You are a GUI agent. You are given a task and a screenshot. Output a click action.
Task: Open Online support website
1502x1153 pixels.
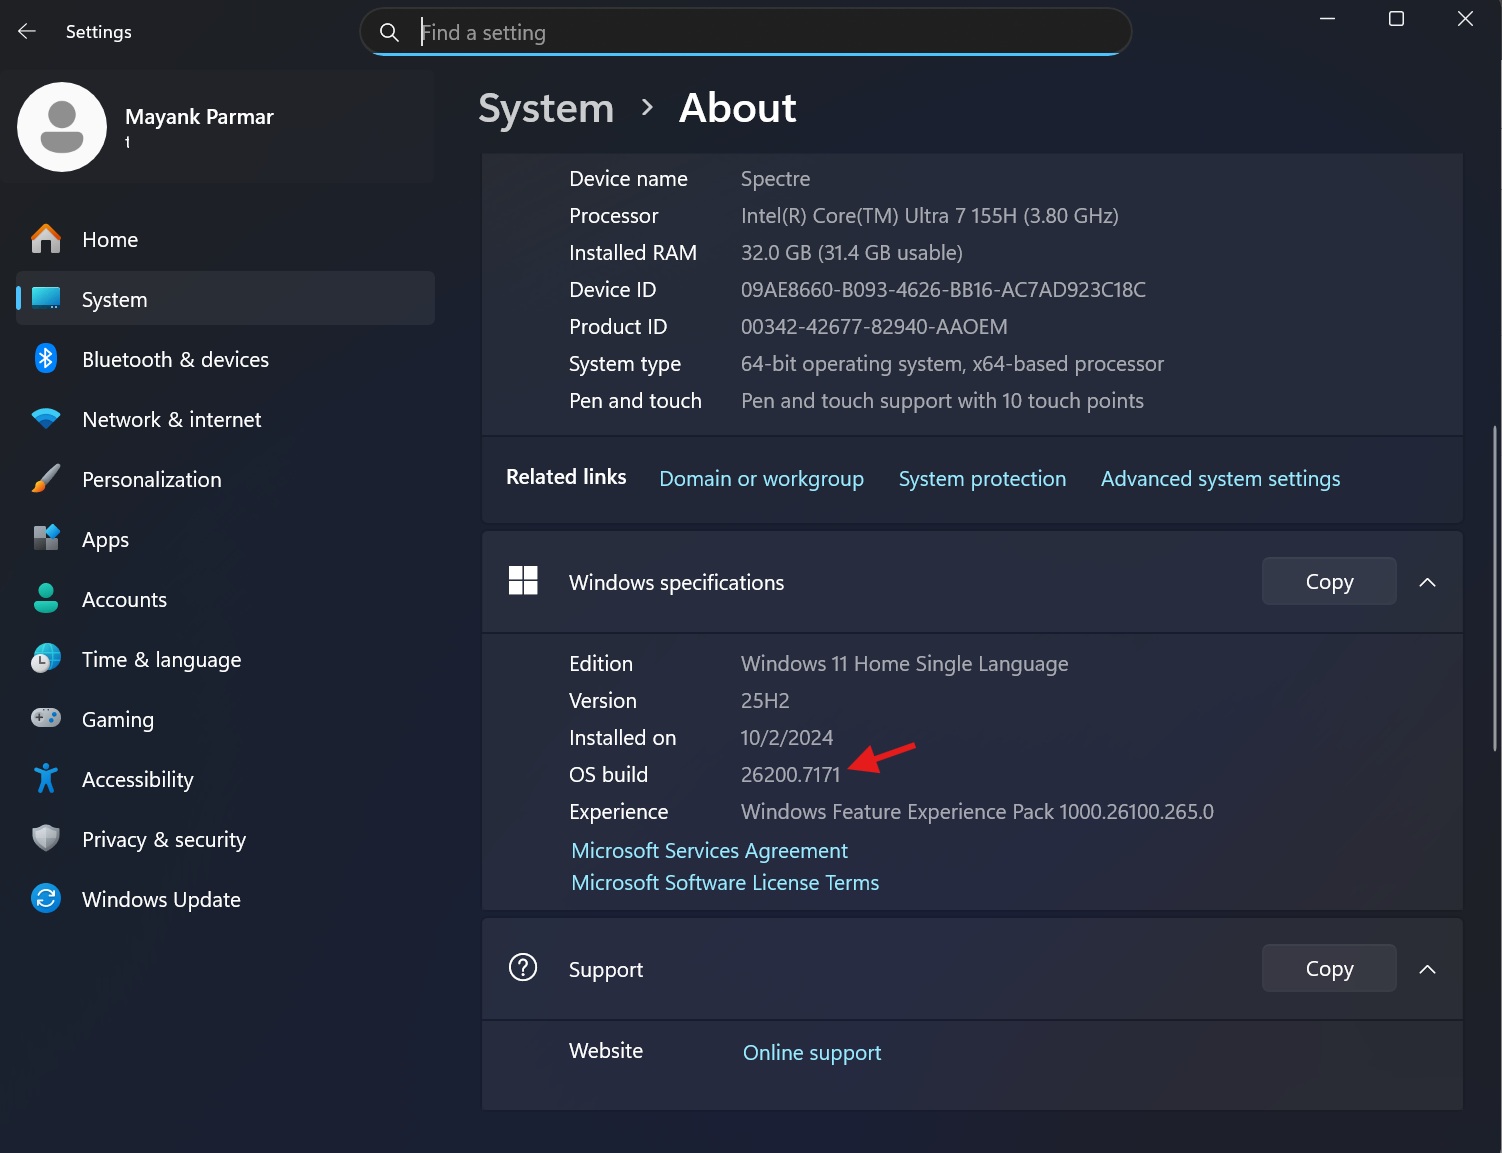coord(811,1052)
